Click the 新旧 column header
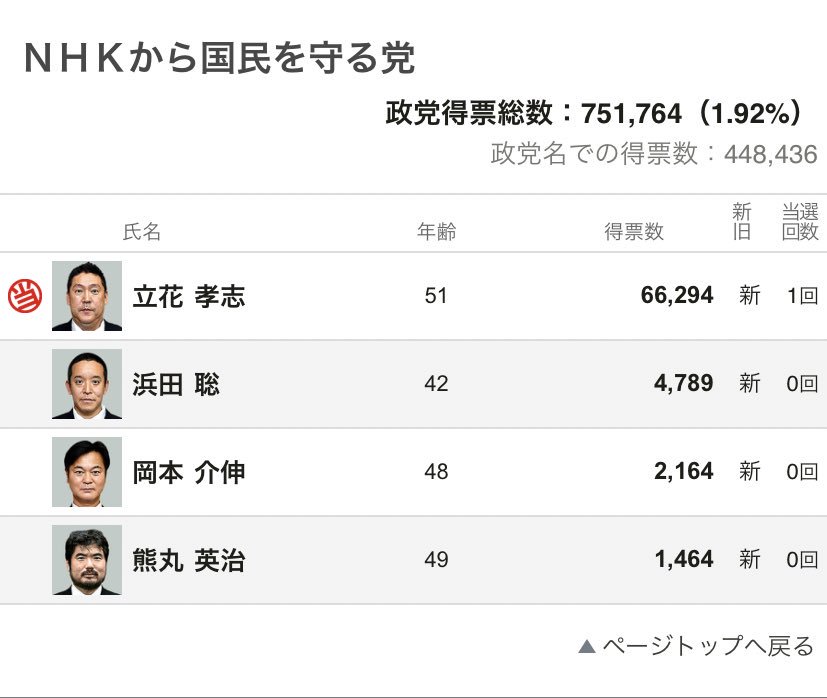 pos(742,222)
